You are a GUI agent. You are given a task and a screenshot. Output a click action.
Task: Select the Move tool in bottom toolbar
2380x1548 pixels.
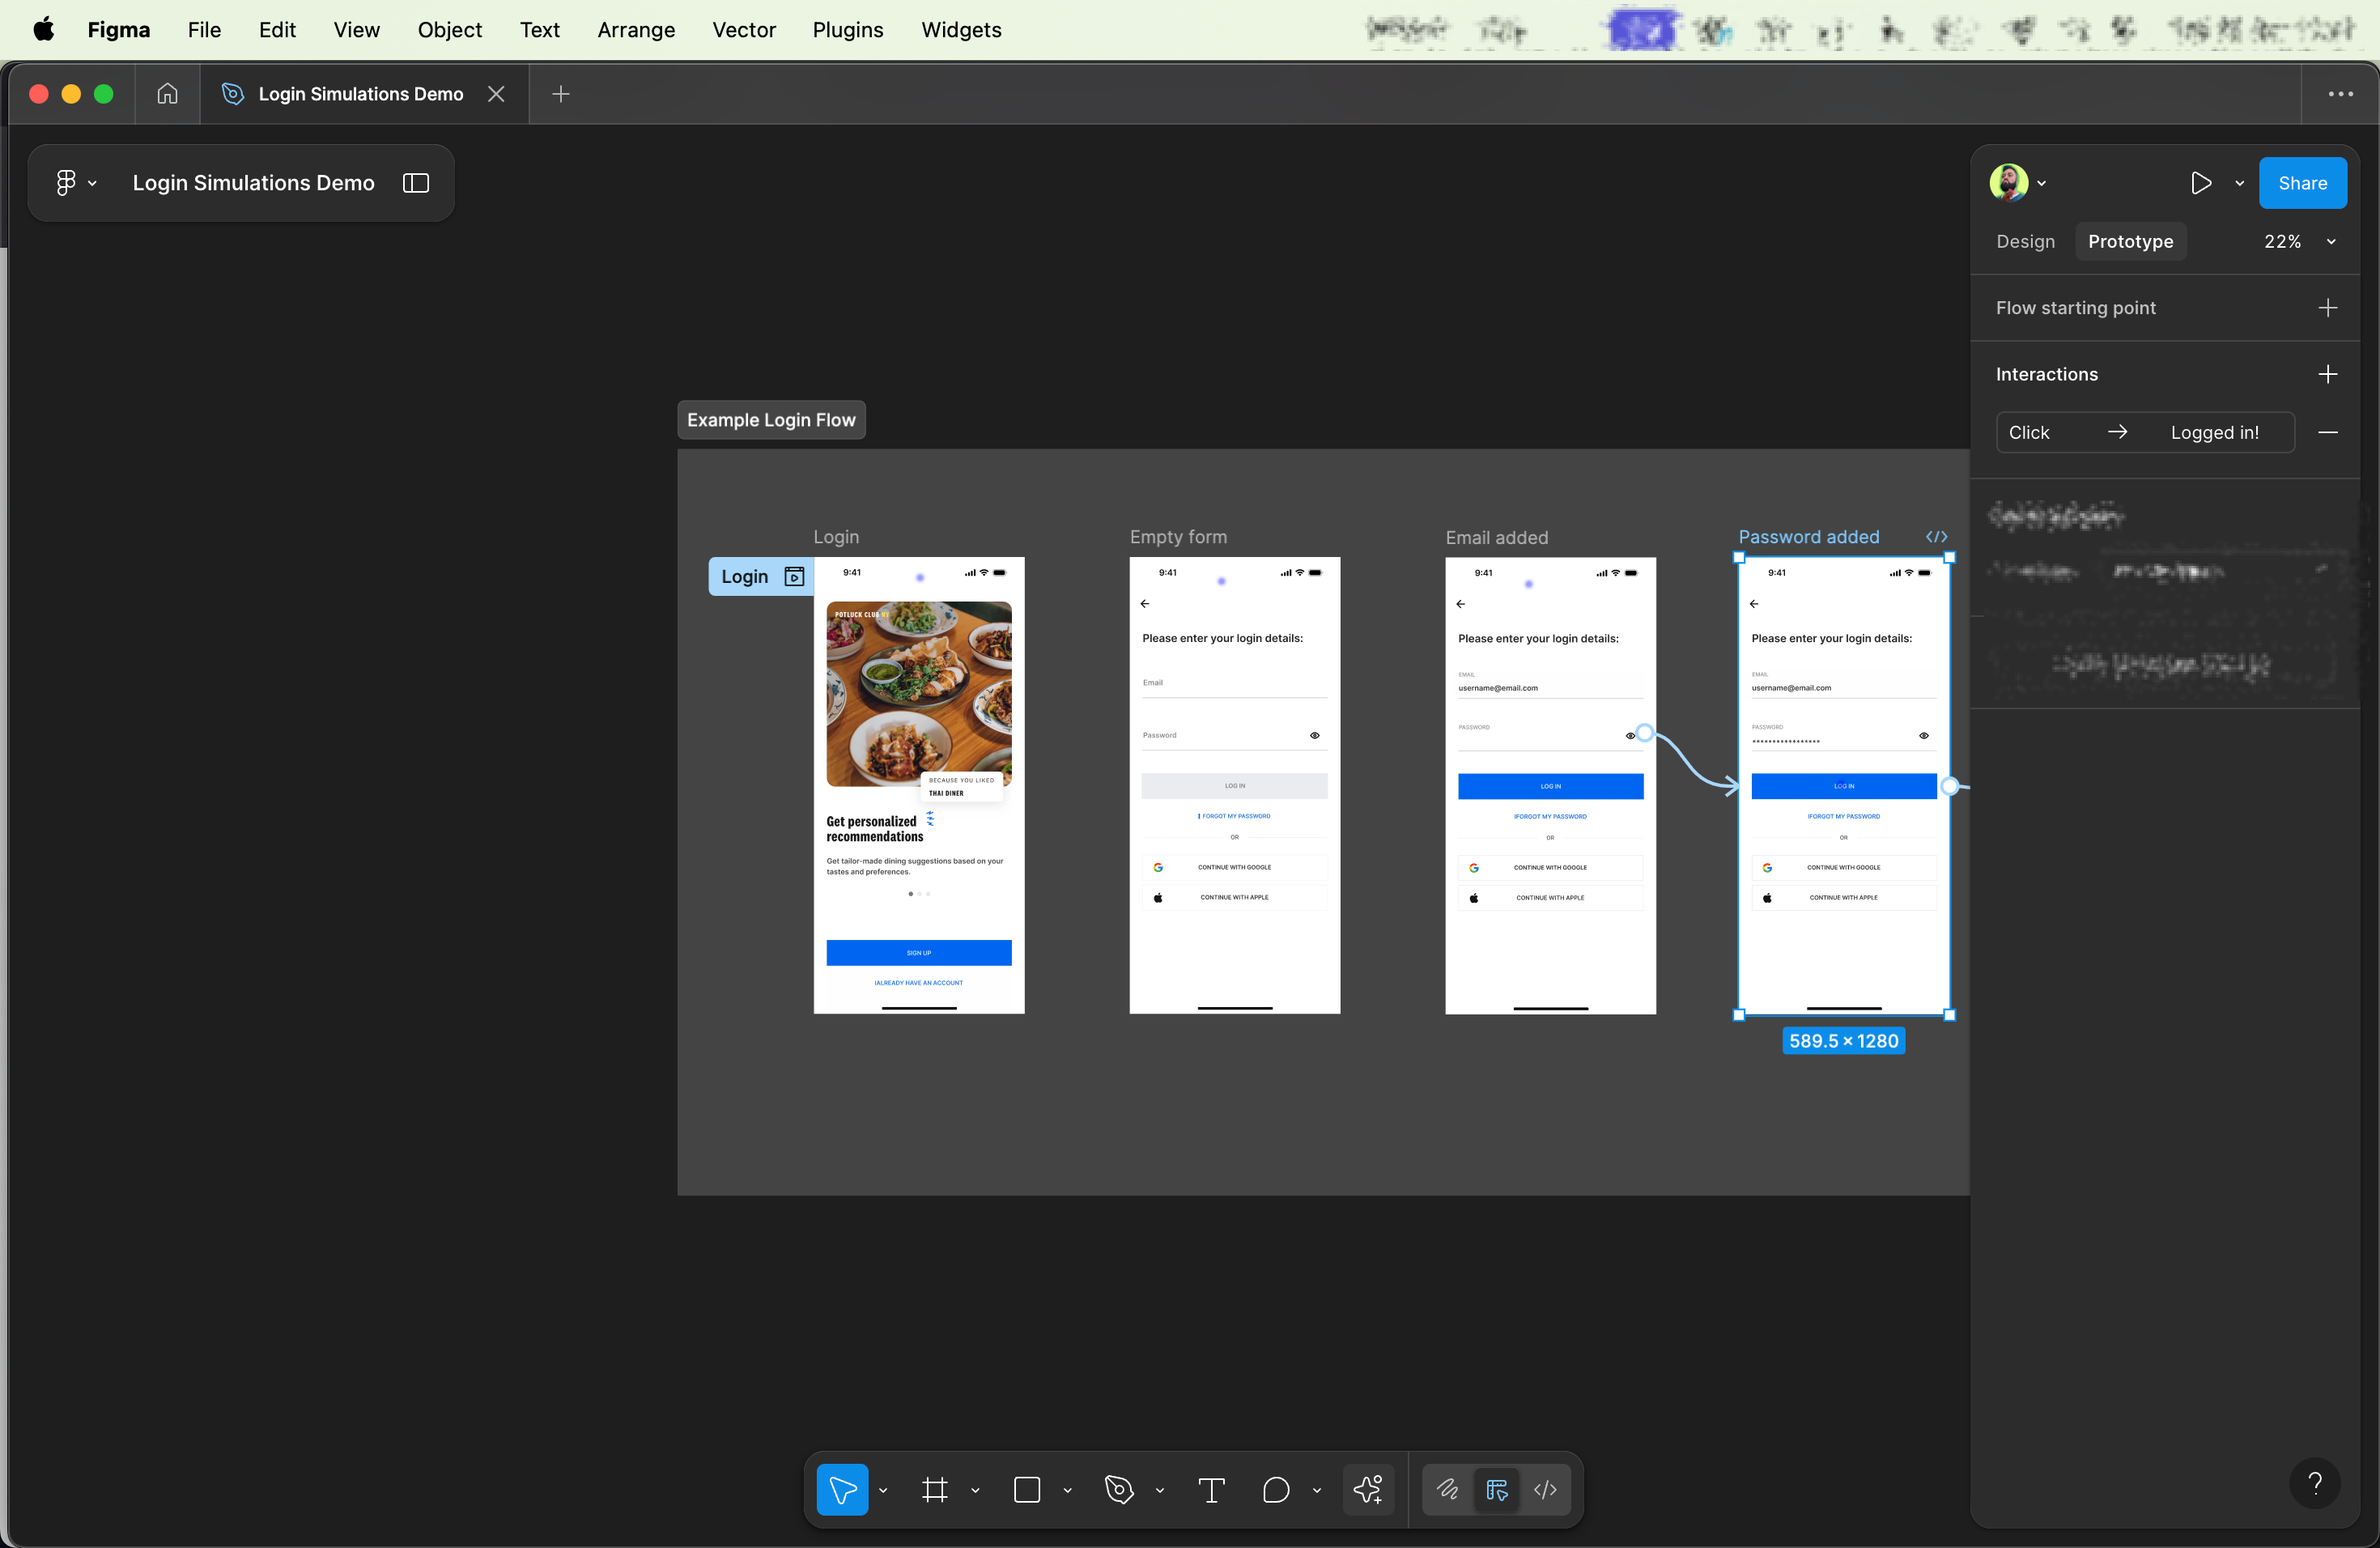(842, 1489)
